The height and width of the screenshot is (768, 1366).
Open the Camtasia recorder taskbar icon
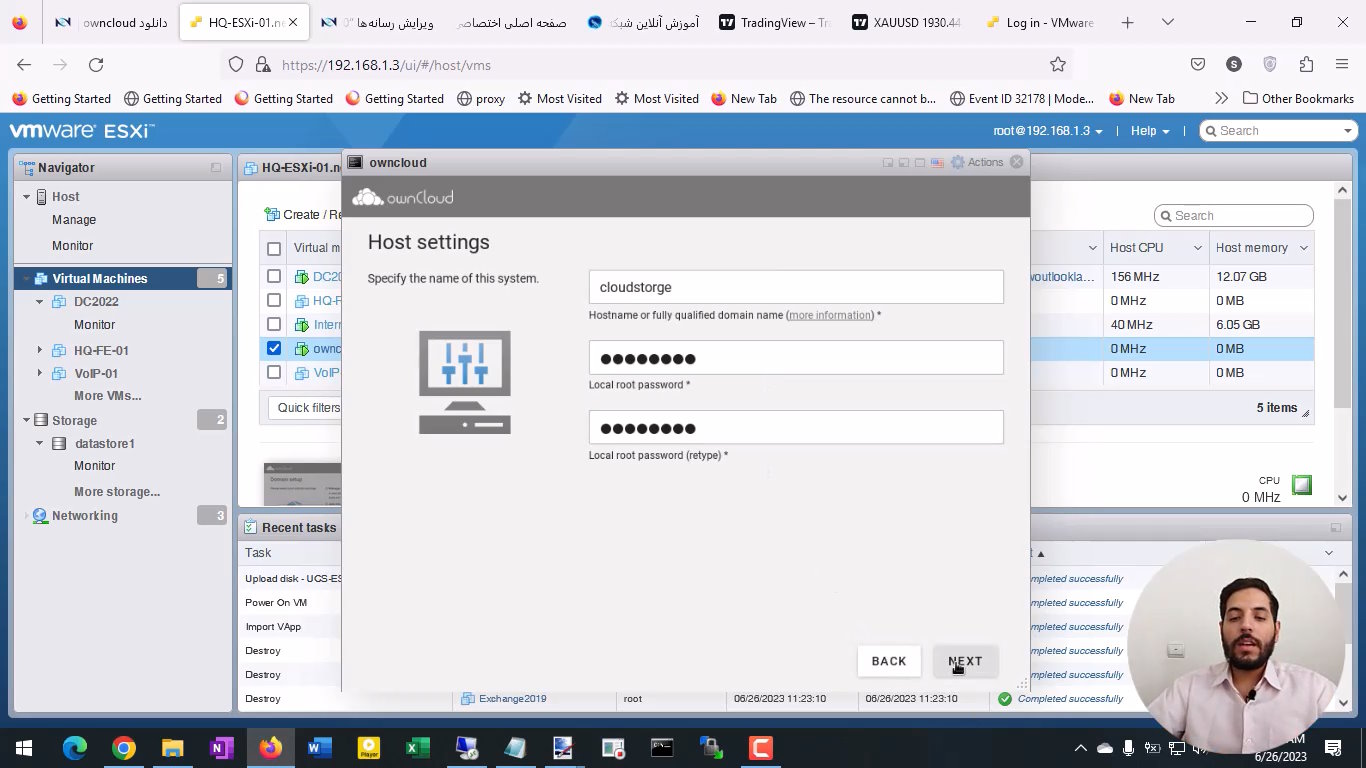(760, 748)
